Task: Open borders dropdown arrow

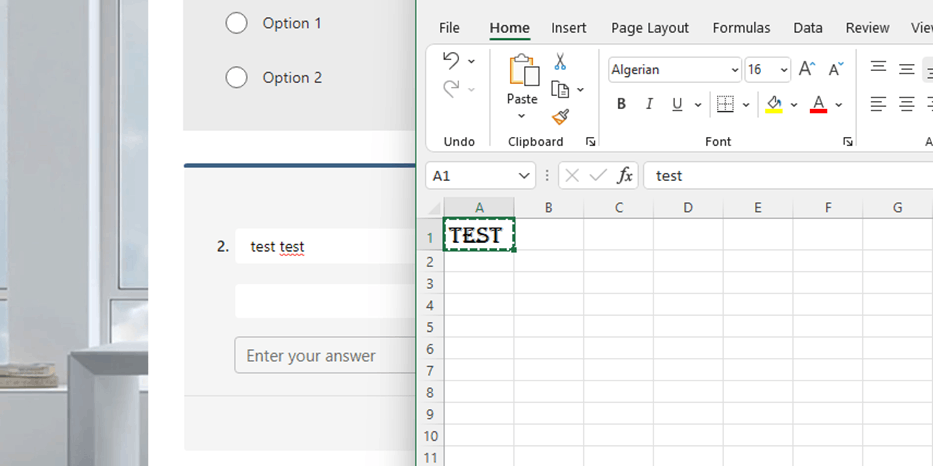Action: pyautogui.click(x=746, y=105)
